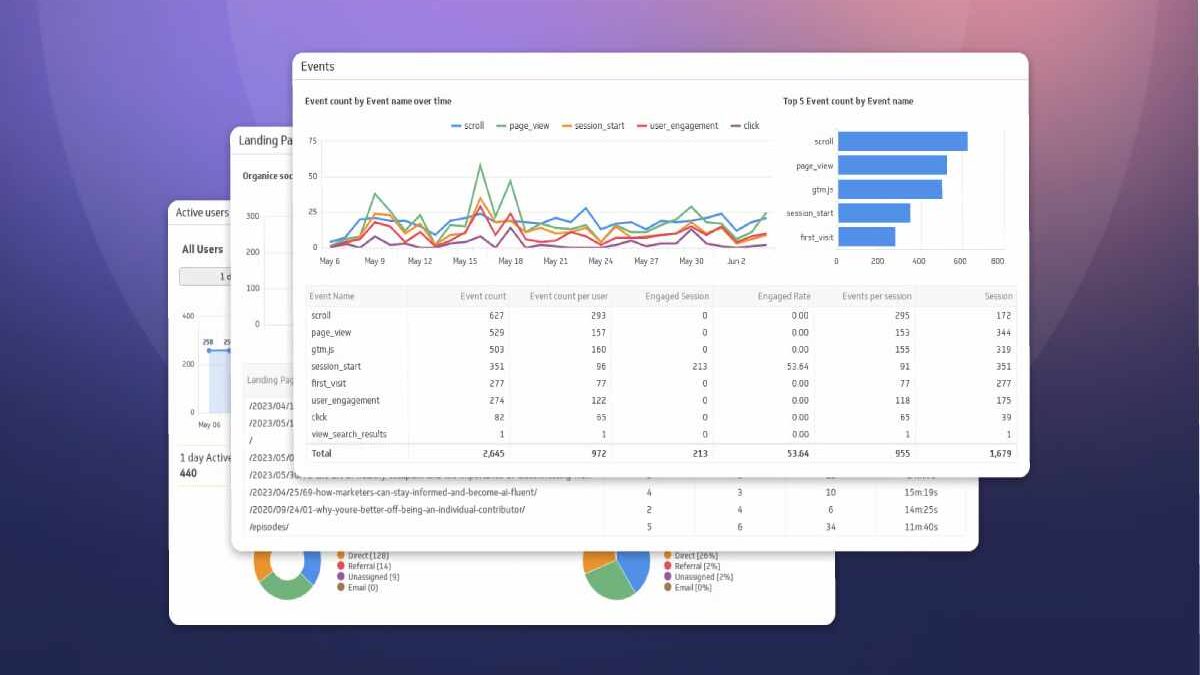Sort the table by Event count
Viewport: 1200px width, 675px height.
pyautogui.click(x=485, y=296)
